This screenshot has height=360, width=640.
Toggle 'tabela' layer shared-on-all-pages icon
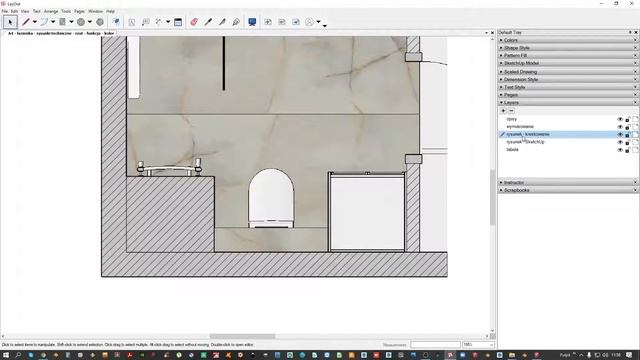[x=636, y=150]
